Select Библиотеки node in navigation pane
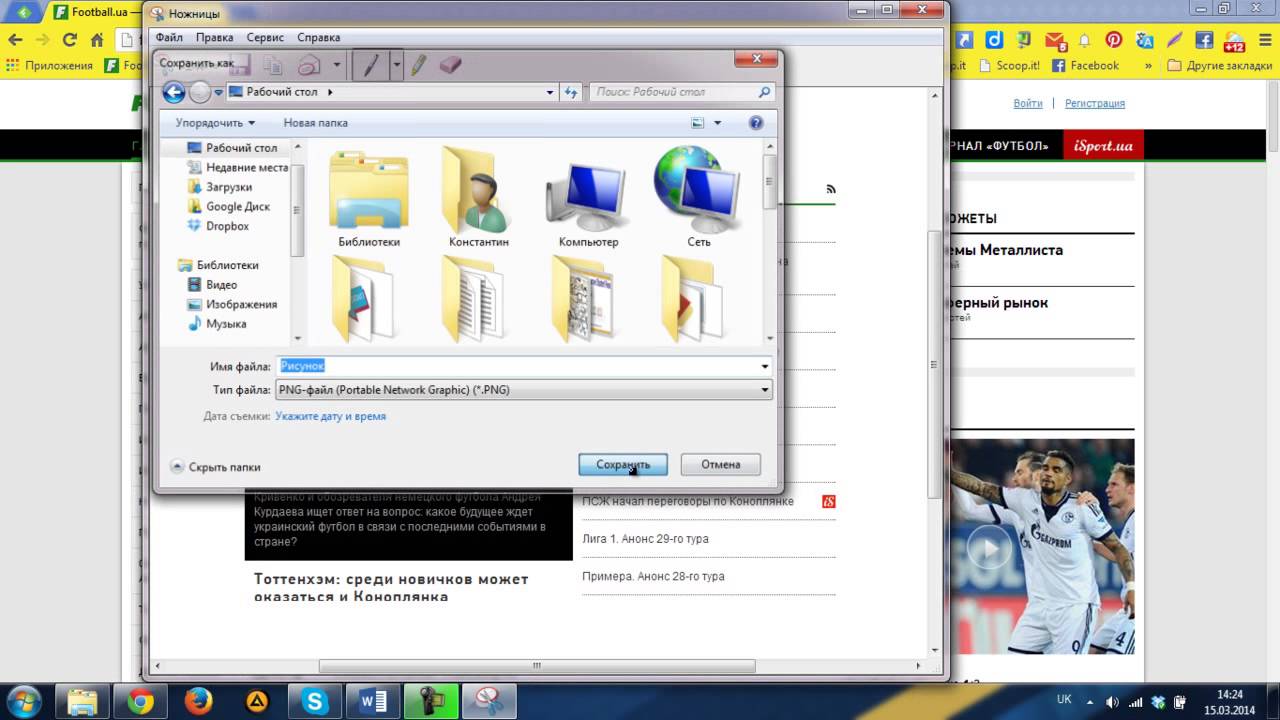 click(x=218, y=265)
